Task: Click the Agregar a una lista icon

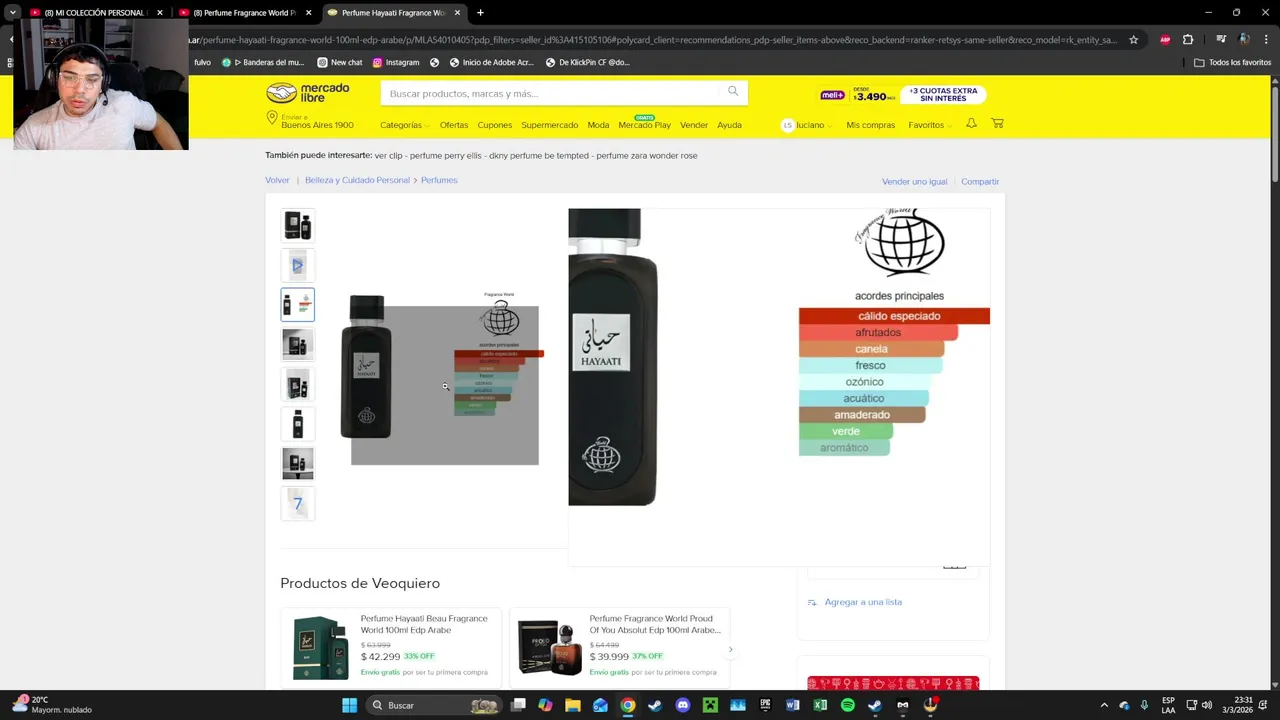Action: tap(812, 602)
